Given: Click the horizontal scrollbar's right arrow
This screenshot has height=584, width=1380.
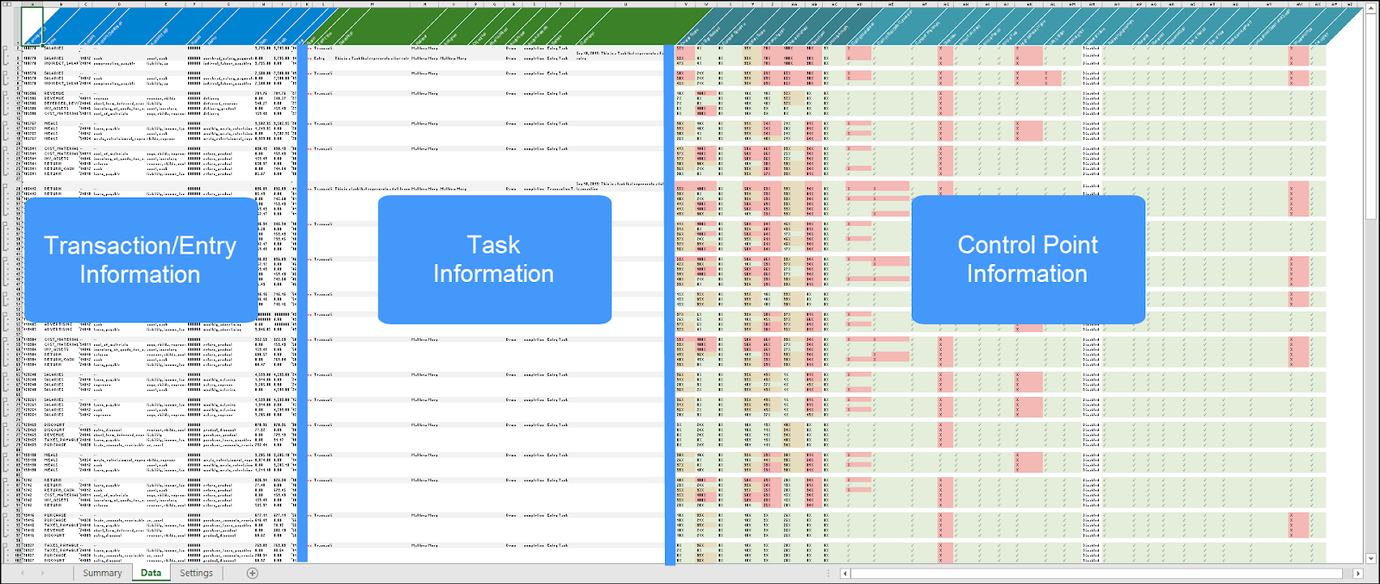Looking at the screenshot, I should [1358, 573].
